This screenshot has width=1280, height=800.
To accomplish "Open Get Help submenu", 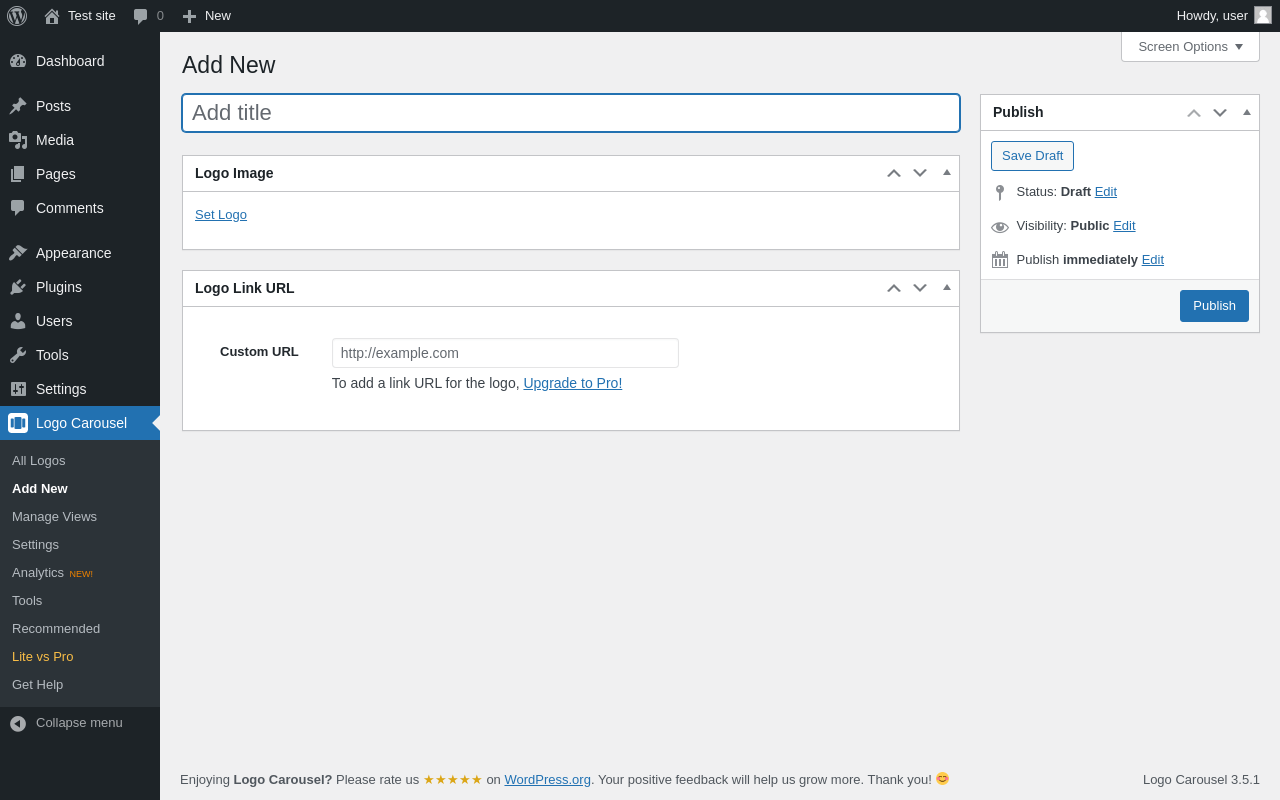I will 80,685.
